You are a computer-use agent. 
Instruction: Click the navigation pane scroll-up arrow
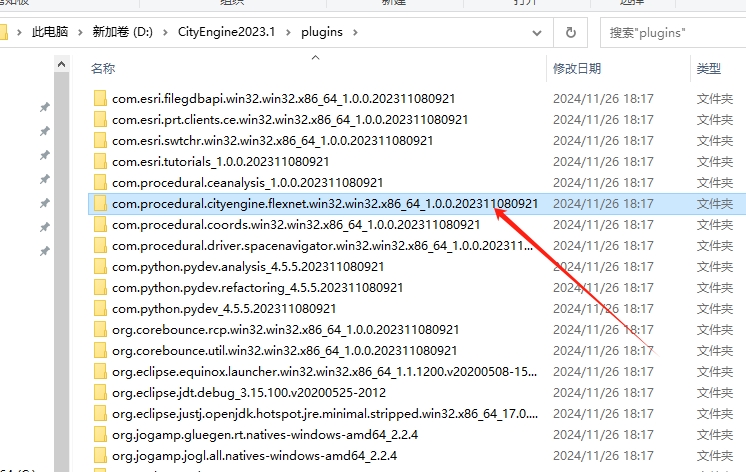[61, 64]
